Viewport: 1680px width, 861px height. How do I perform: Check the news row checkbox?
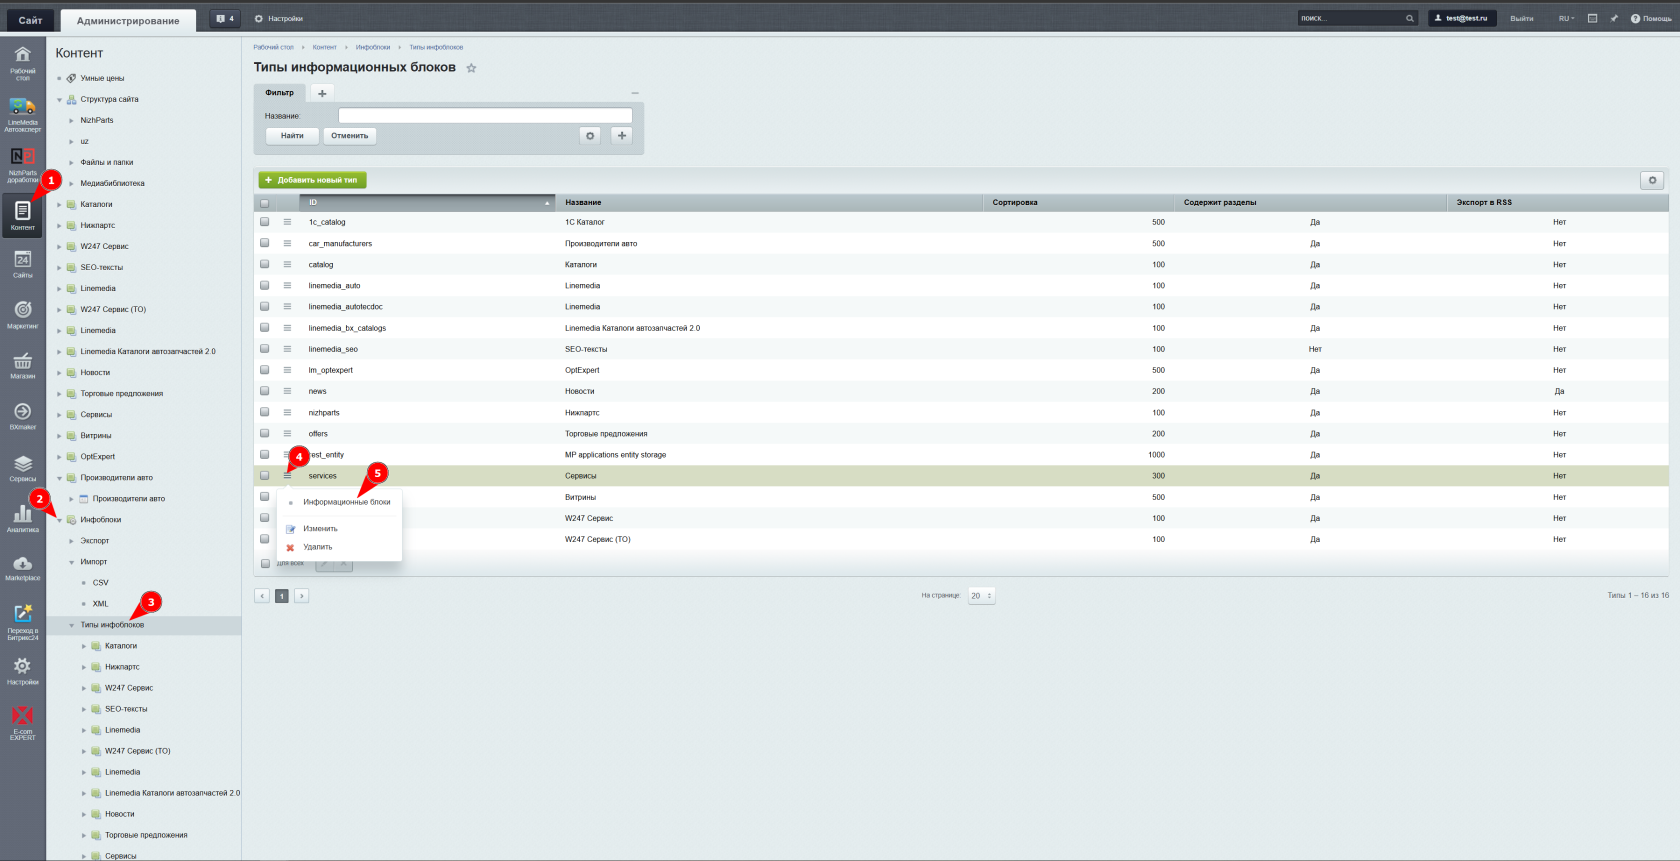tap(265, 391)
